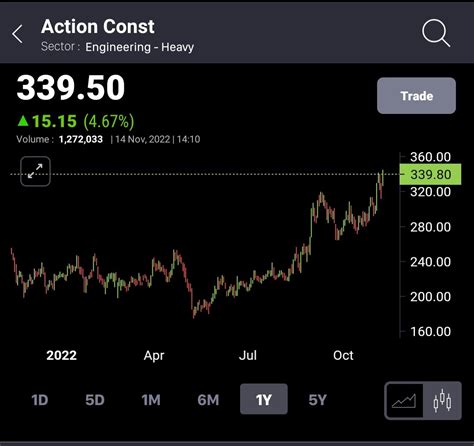Open the search magnifier icon
This screenshot has height=446, width=474.
click(436, 33)
